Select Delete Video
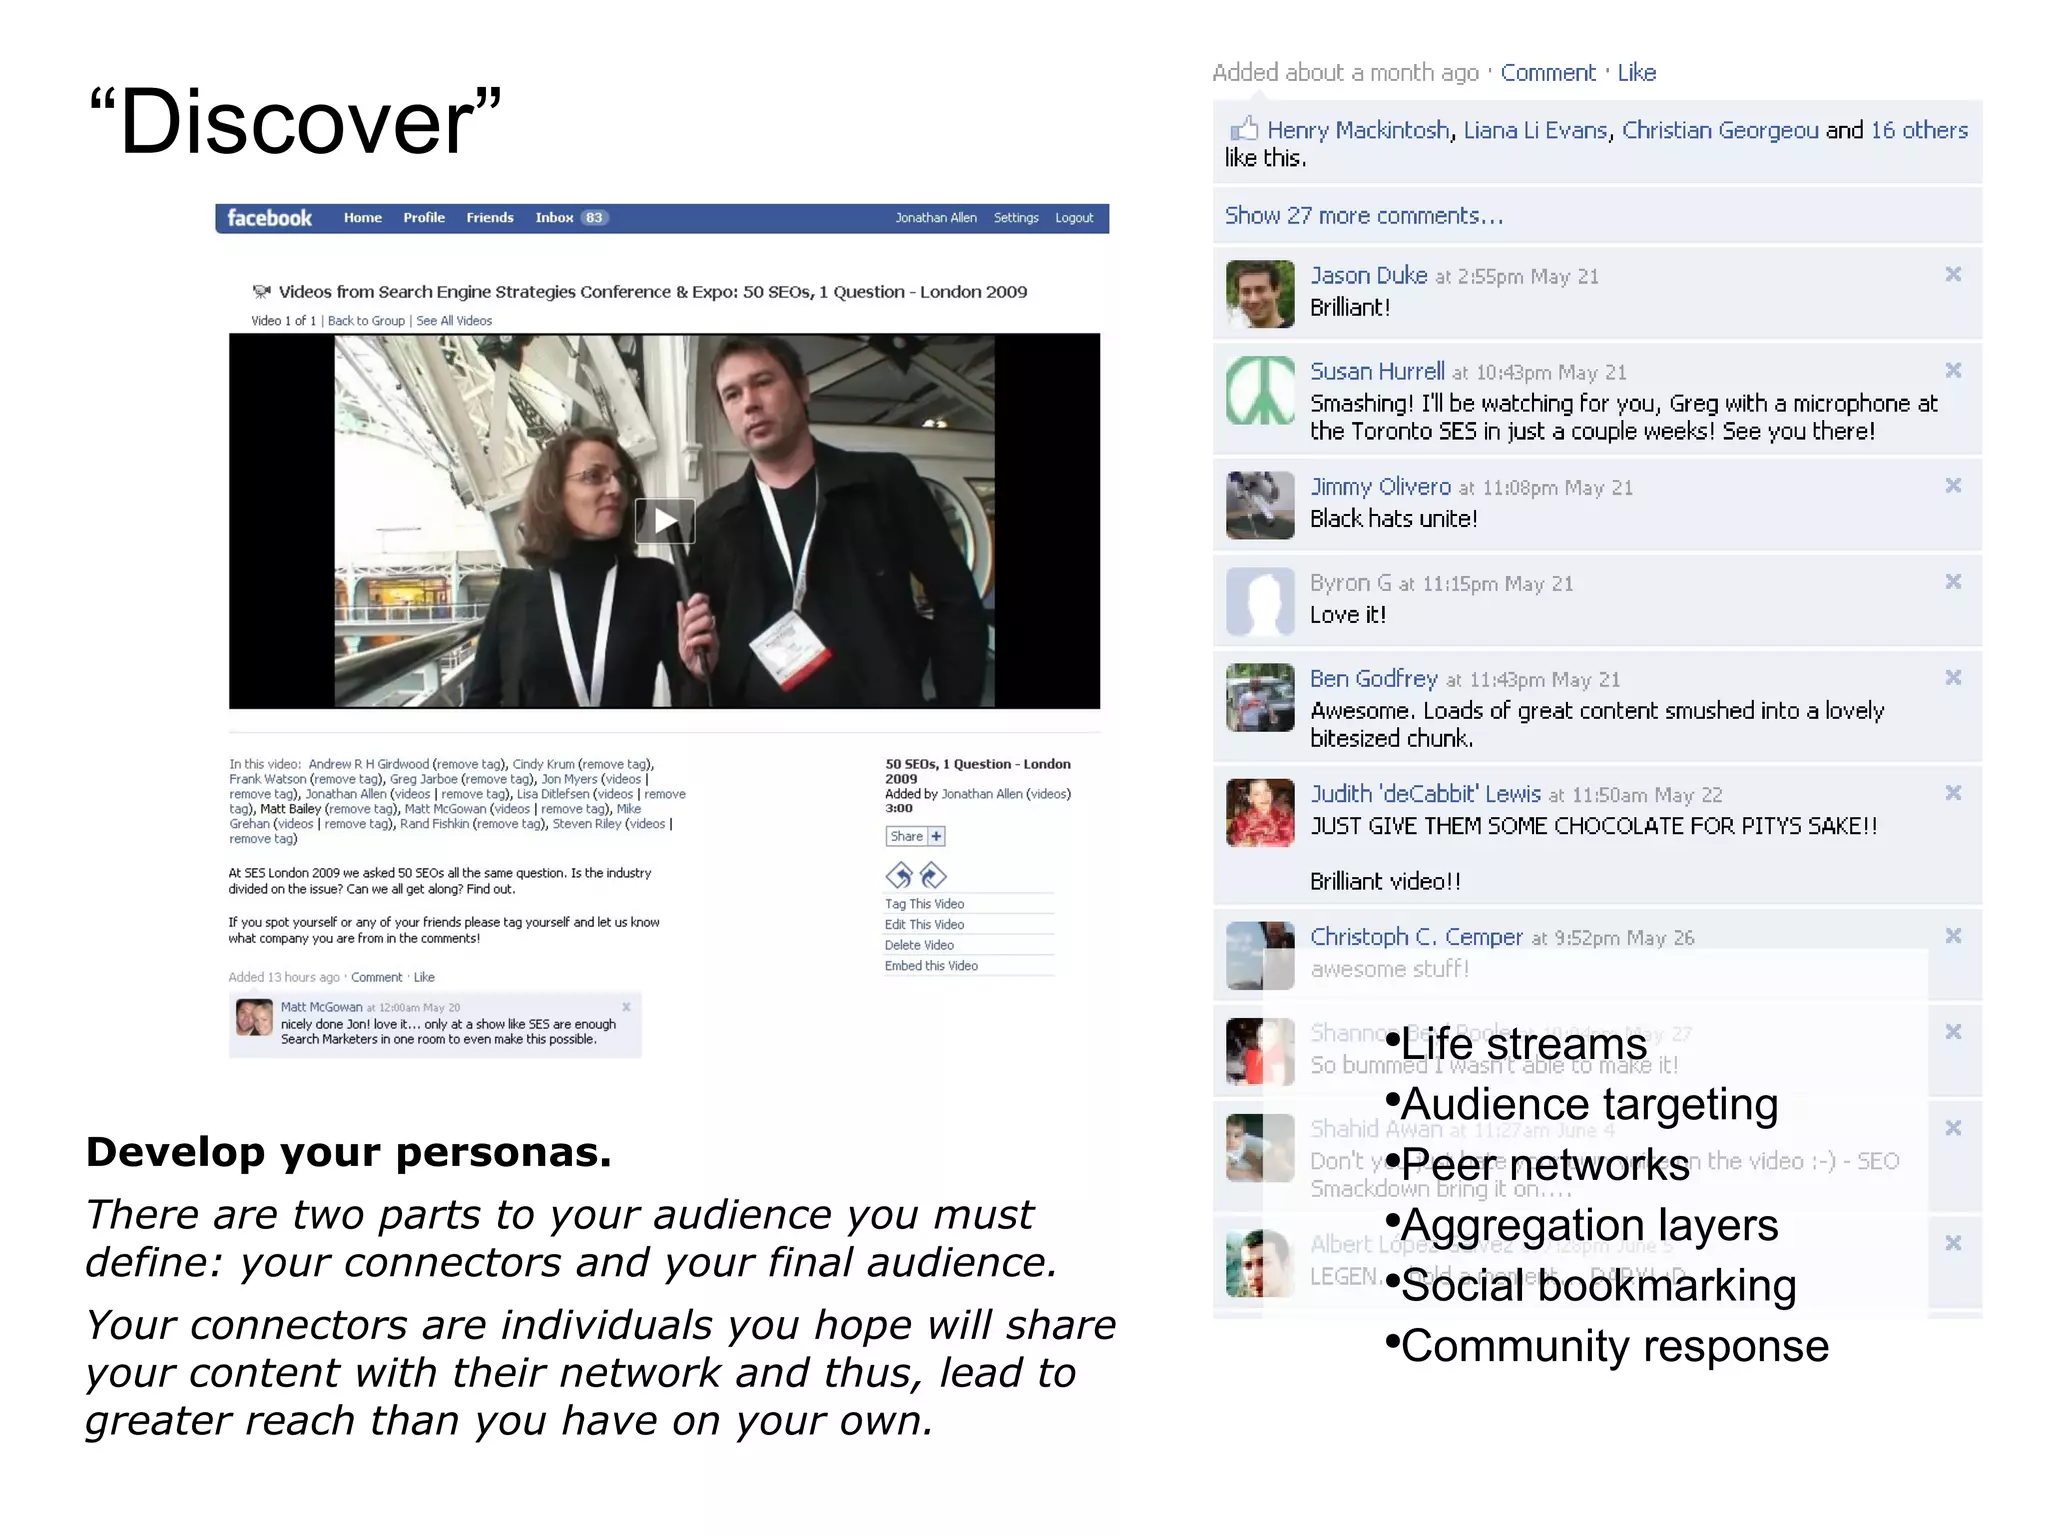The height and width of the screenshot is (1536, 2048). [x=919, y=945]
